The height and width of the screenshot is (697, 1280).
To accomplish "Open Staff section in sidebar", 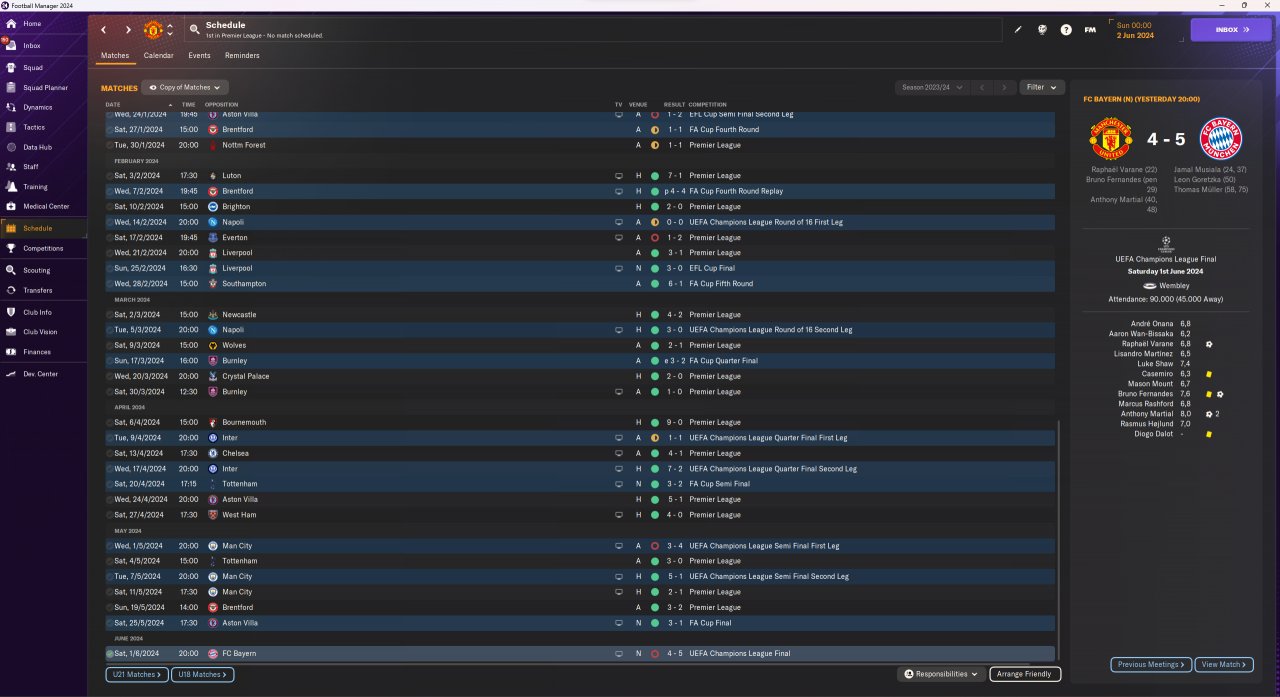I will (31, 167).
